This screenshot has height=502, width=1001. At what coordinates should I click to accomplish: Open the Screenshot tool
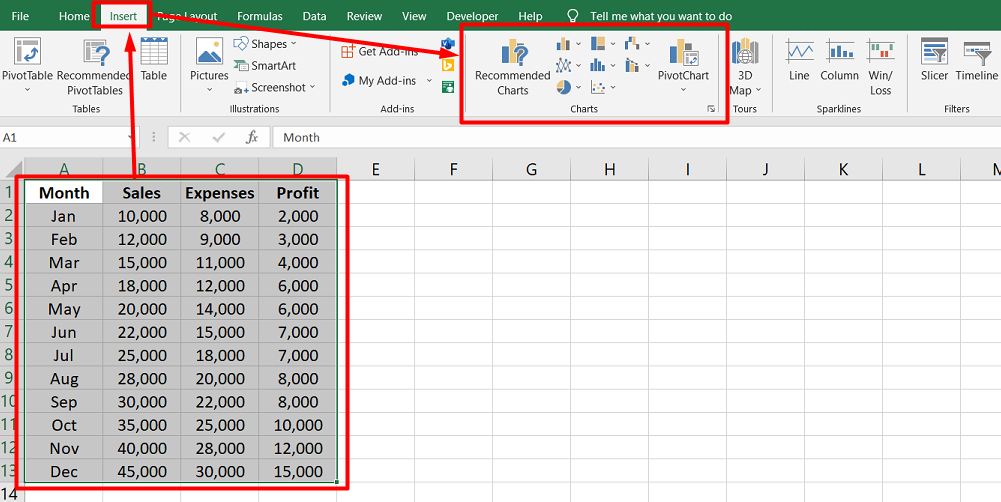(x=275, y=87)
